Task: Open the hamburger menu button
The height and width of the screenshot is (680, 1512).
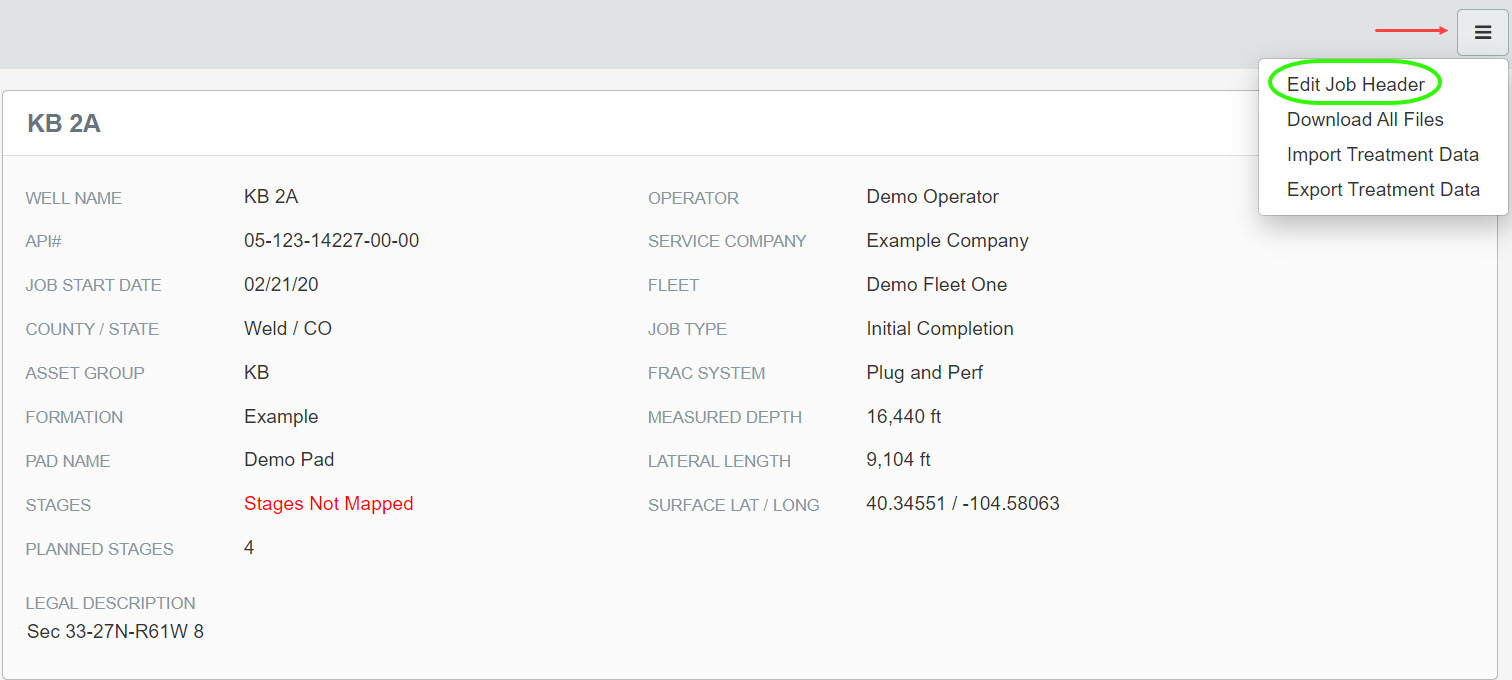Action: (1482, 33)
